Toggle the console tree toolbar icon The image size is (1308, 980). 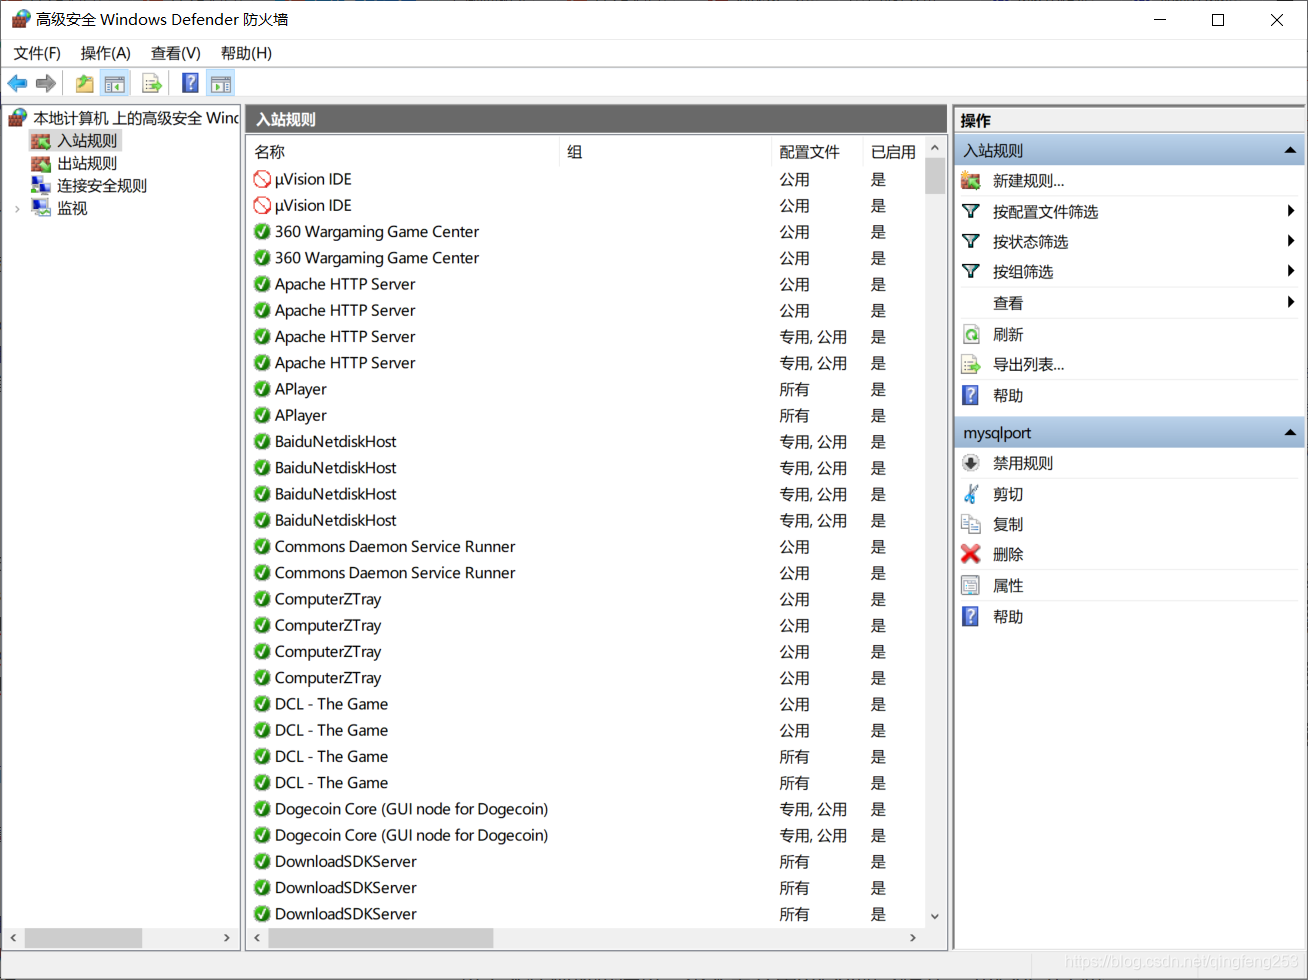coord(115,84)
